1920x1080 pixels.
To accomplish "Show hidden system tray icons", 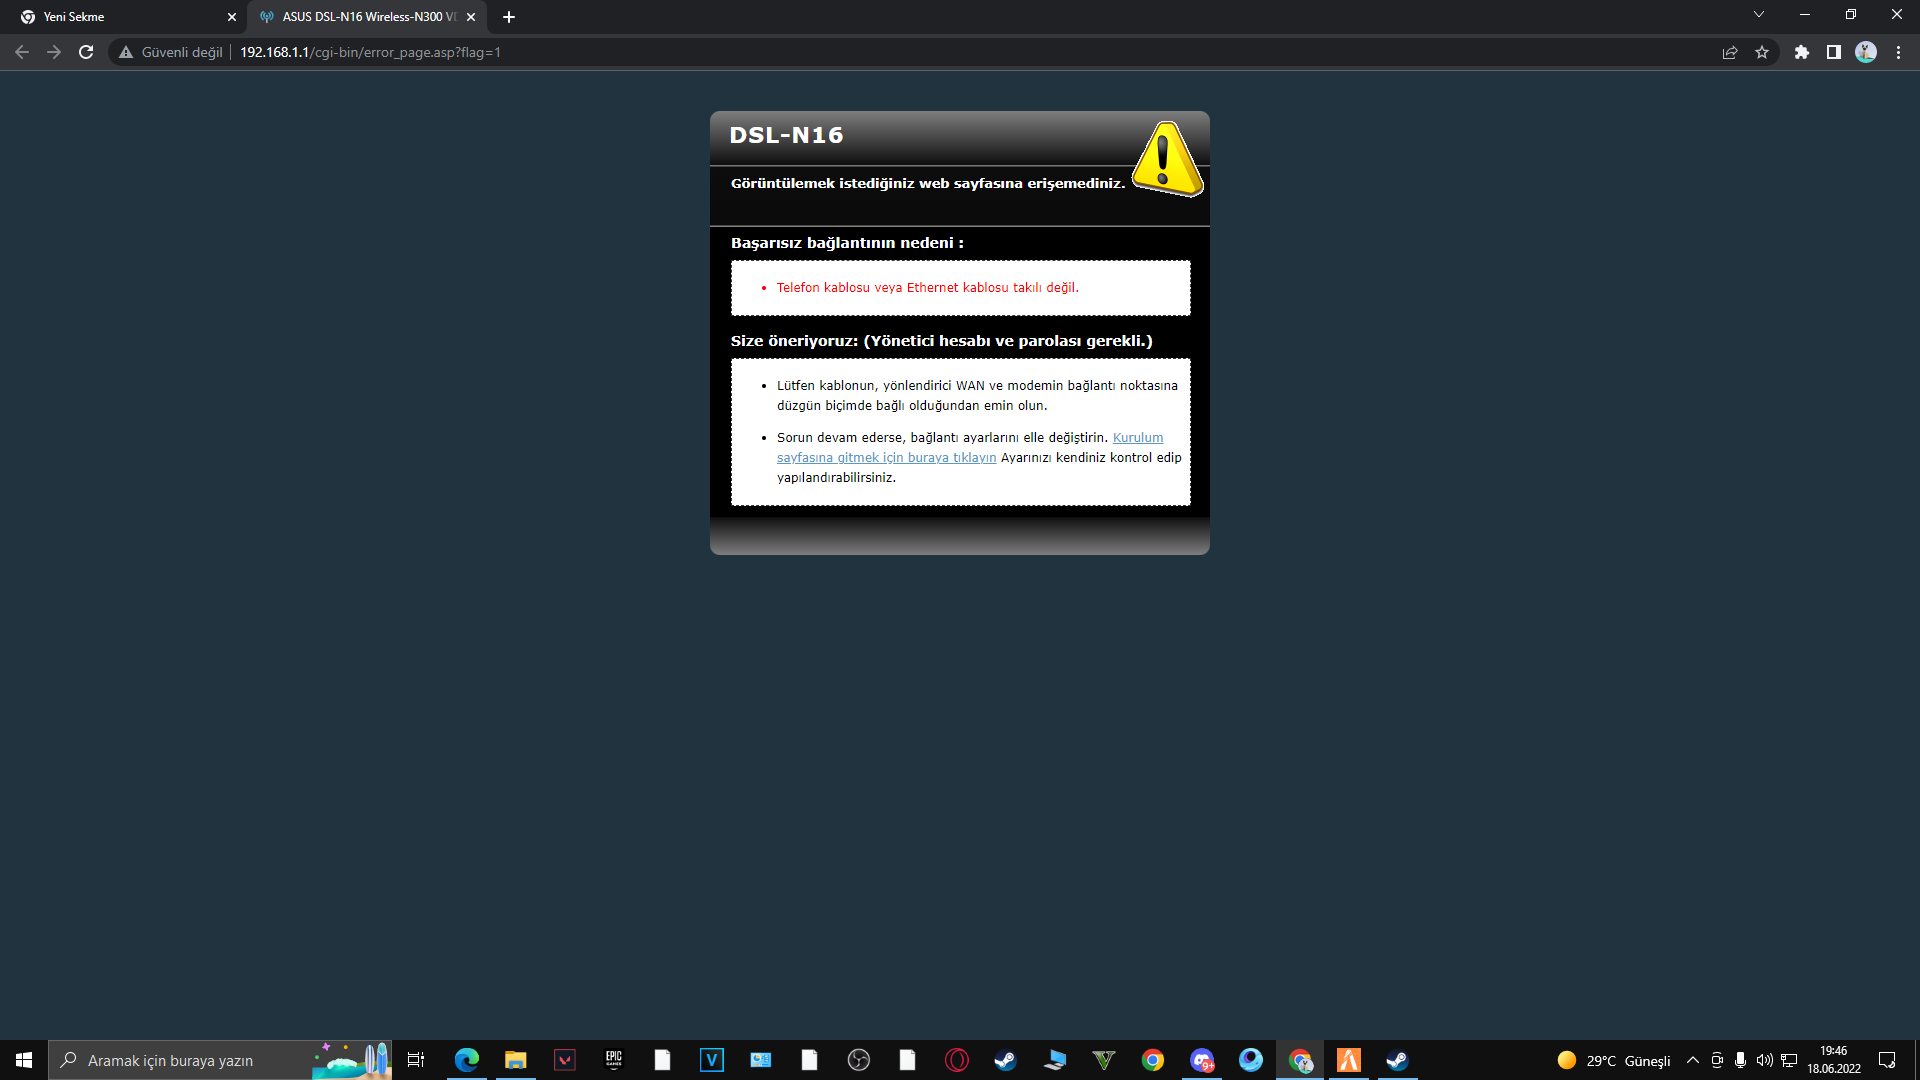I will pos(1692,1060).
